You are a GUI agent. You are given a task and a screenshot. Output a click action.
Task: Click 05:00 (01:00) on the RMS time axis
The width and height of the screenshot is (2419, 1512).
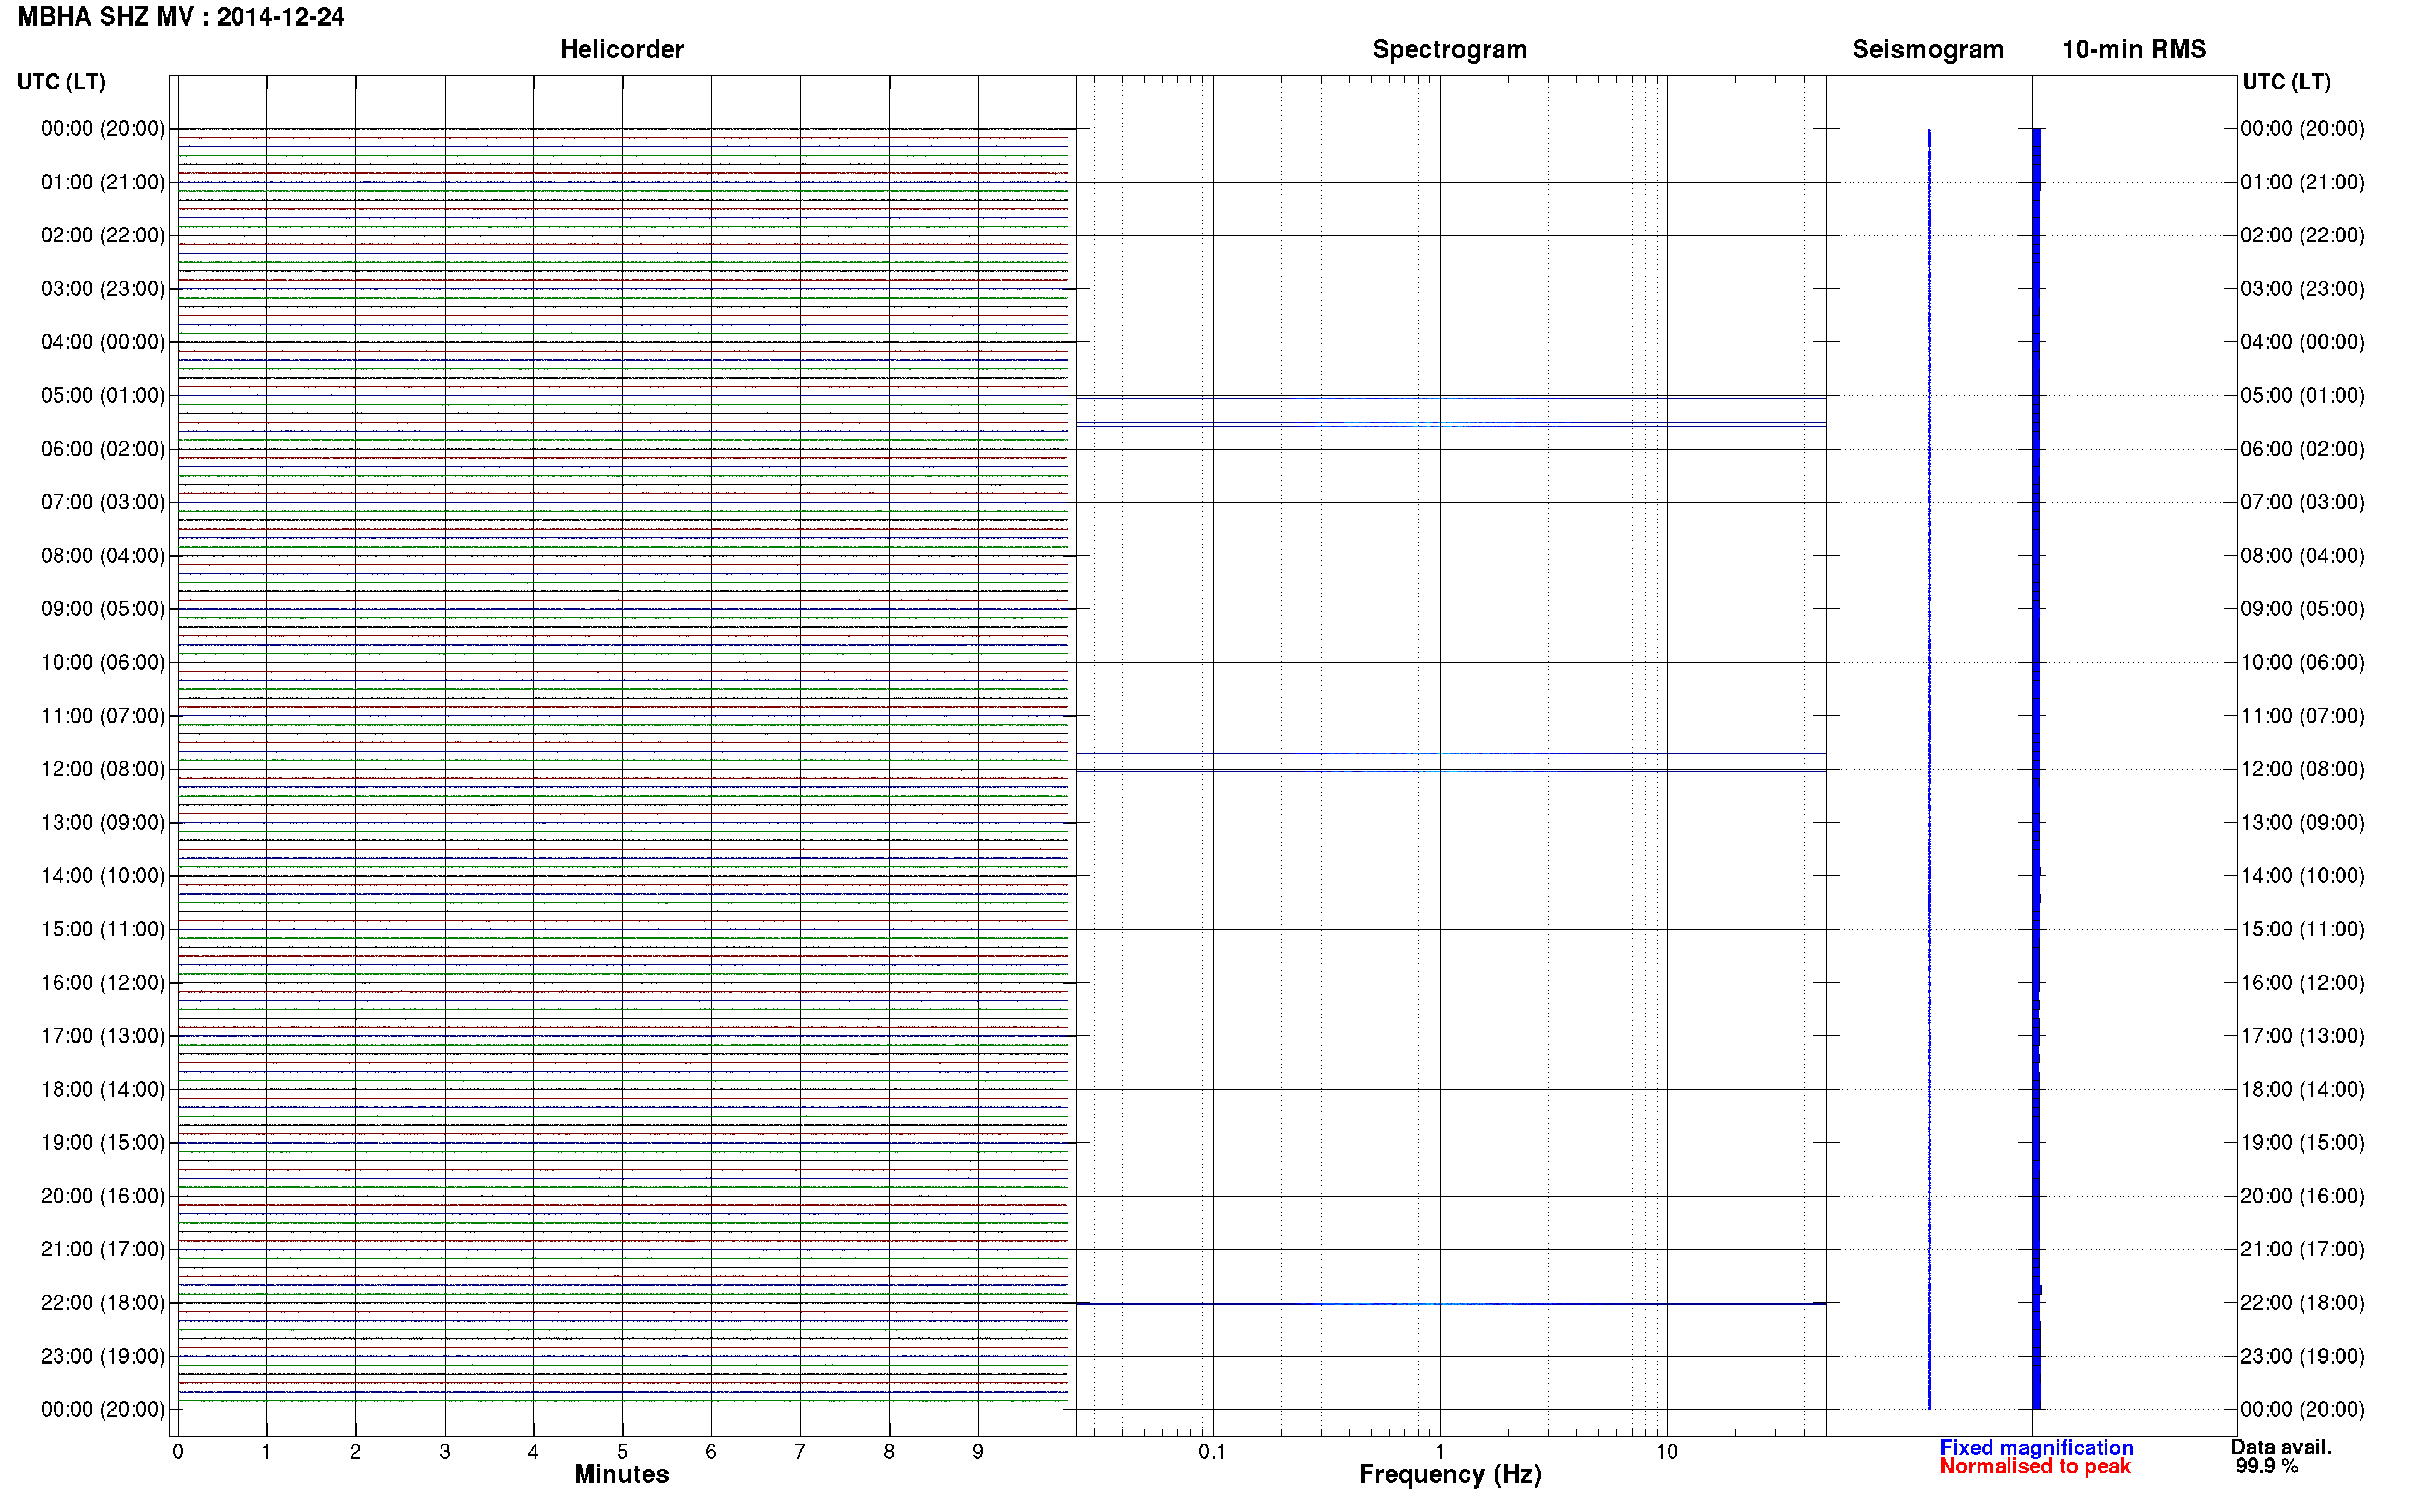[2302, 395]
